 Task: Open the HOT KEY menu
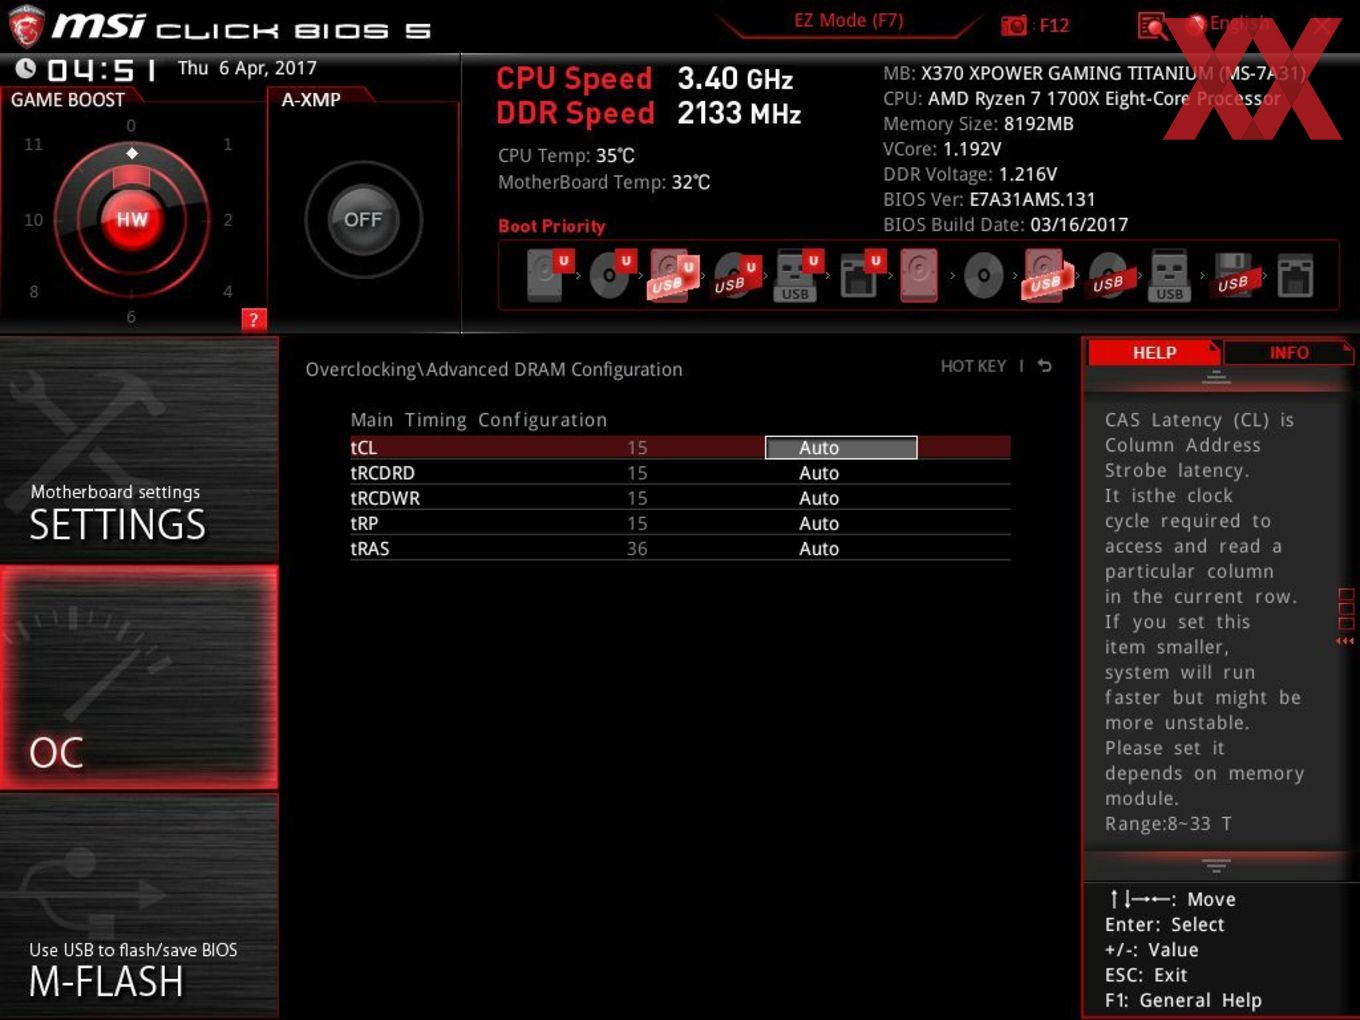point(973,366)
